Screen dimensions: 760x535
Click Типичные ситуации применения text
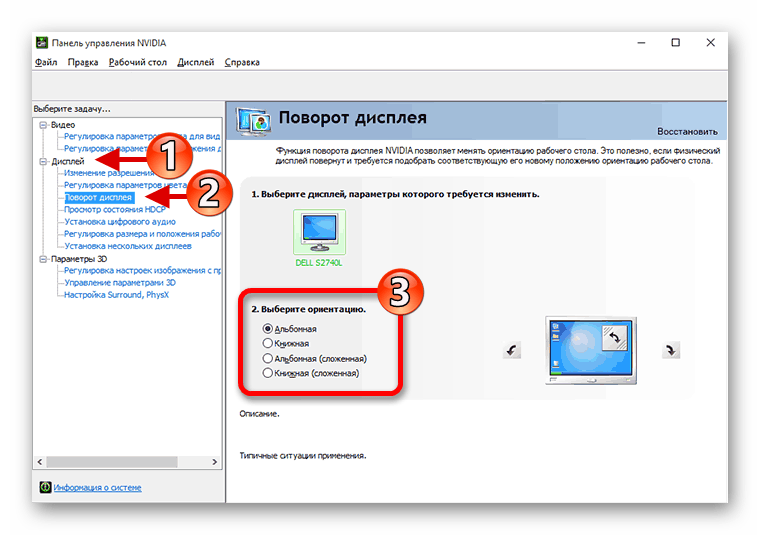pyautogui.click(x=303, y=456)
